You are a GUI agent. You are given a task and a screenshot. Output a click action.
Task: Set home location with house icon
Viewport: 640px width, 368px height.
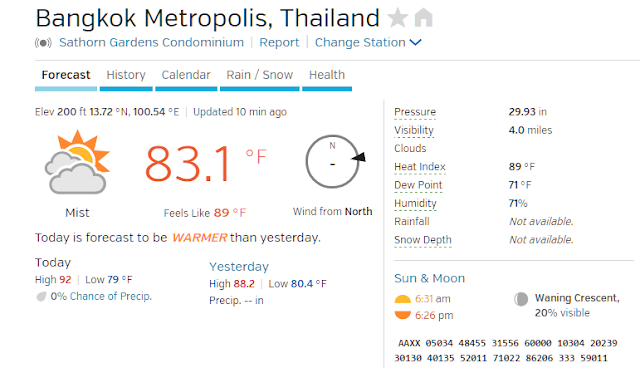click(x=423, y=18)
